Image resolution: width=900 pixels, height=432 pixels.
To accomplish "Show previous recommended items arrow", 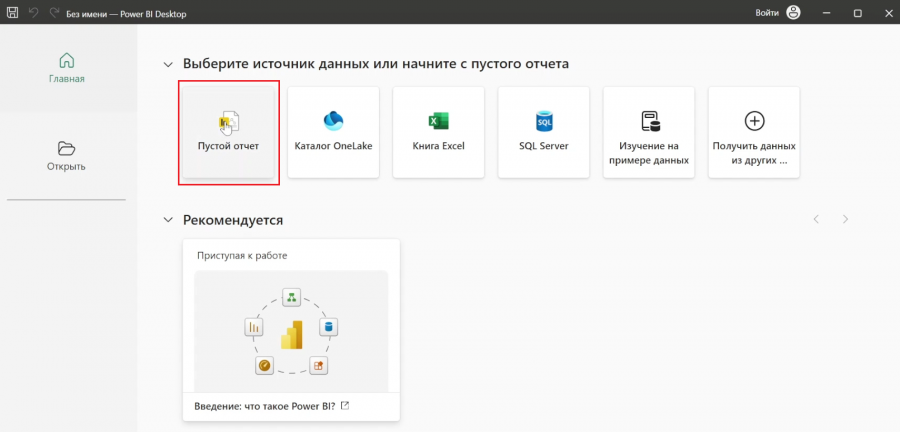I will click(816, 219).
